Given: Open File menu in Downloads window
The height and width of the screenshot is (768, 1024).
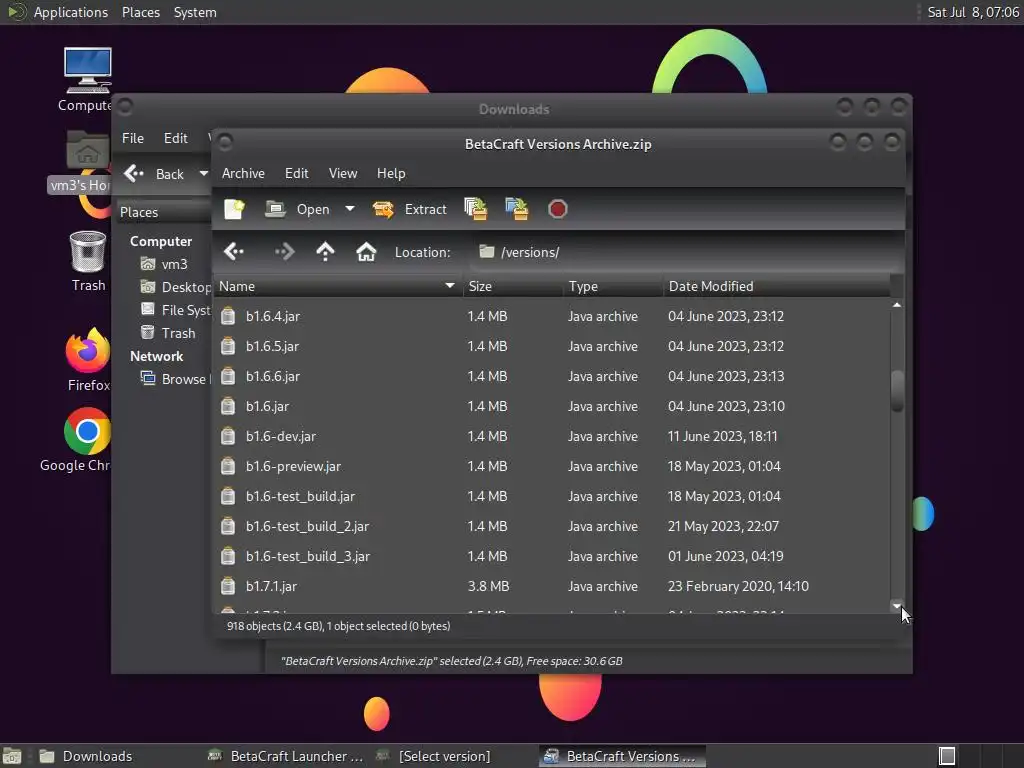Looking at the screenshot, I should click(133, 138).
